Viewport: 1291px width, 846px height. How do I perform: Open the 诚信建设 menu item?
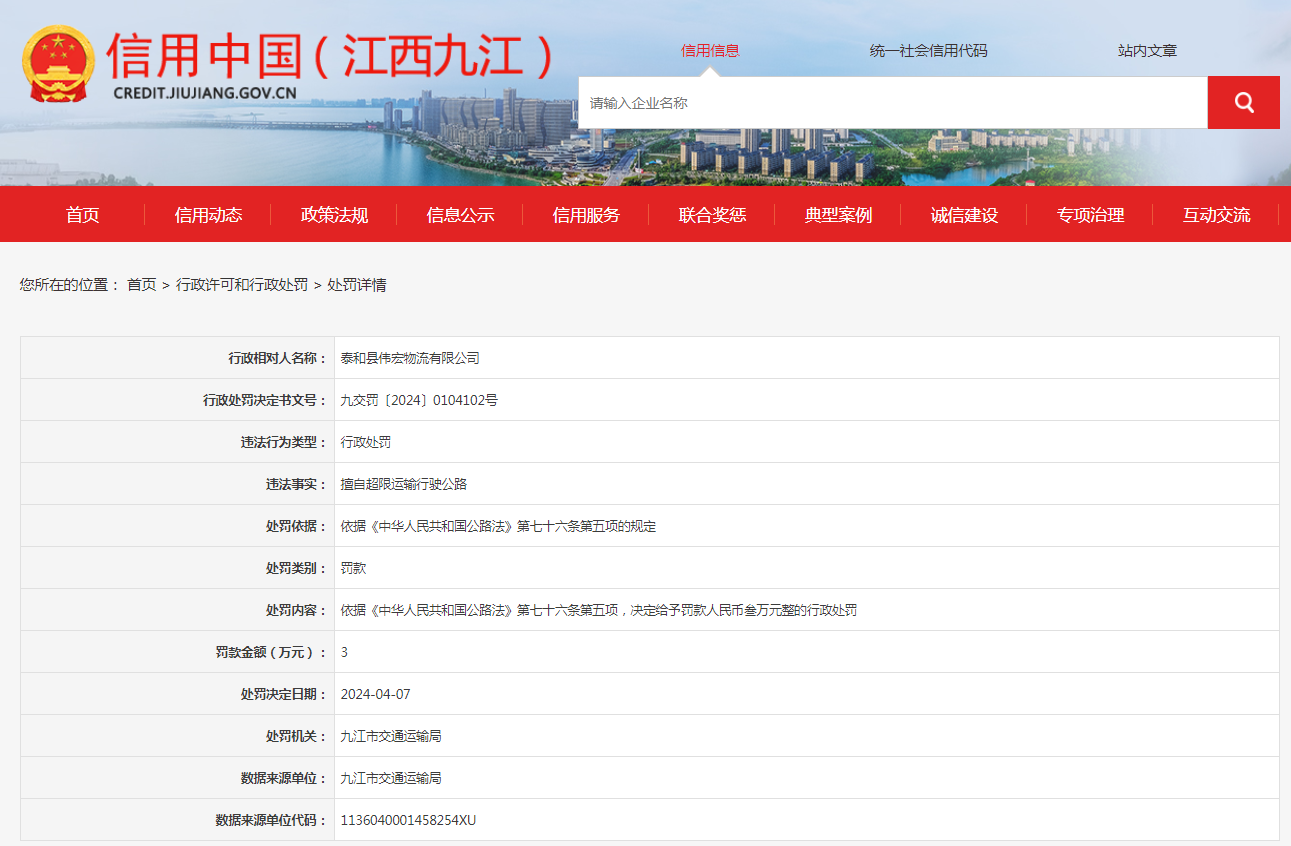(964, 215)
